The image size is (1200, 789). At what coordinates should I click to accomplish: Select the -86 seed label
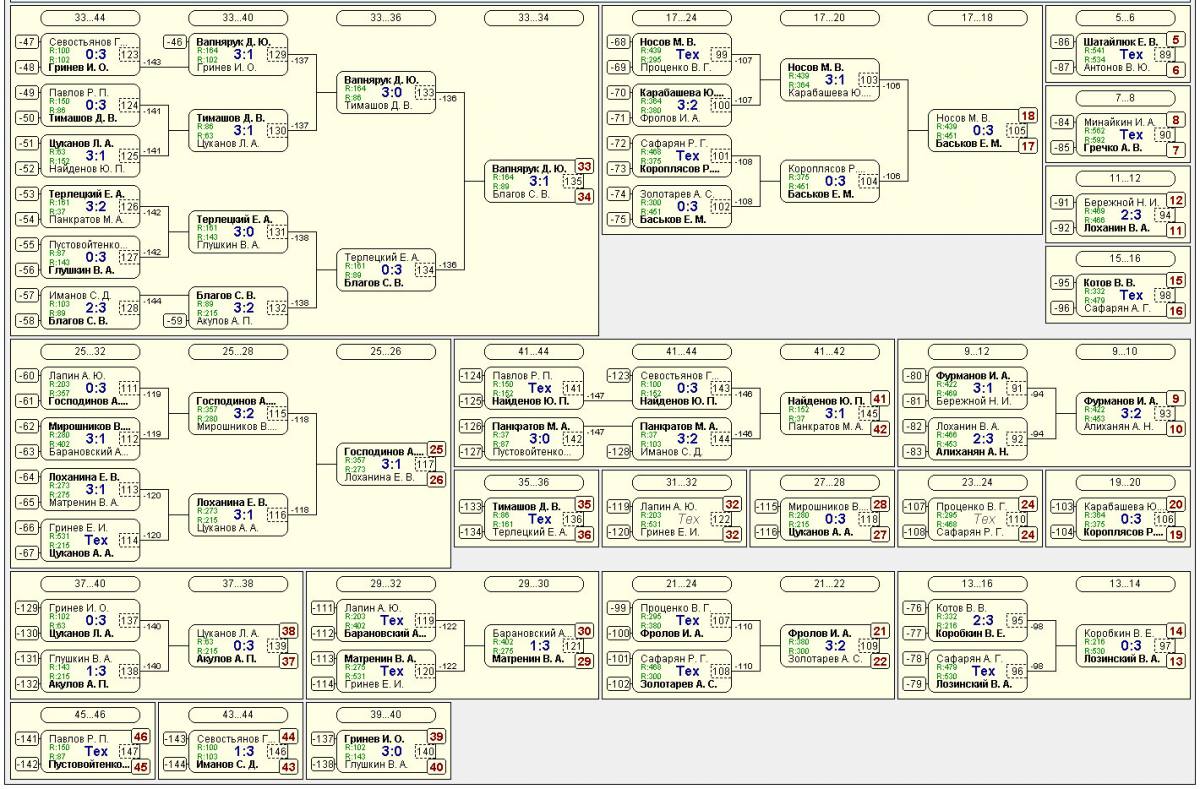[x=1062, y=42]
